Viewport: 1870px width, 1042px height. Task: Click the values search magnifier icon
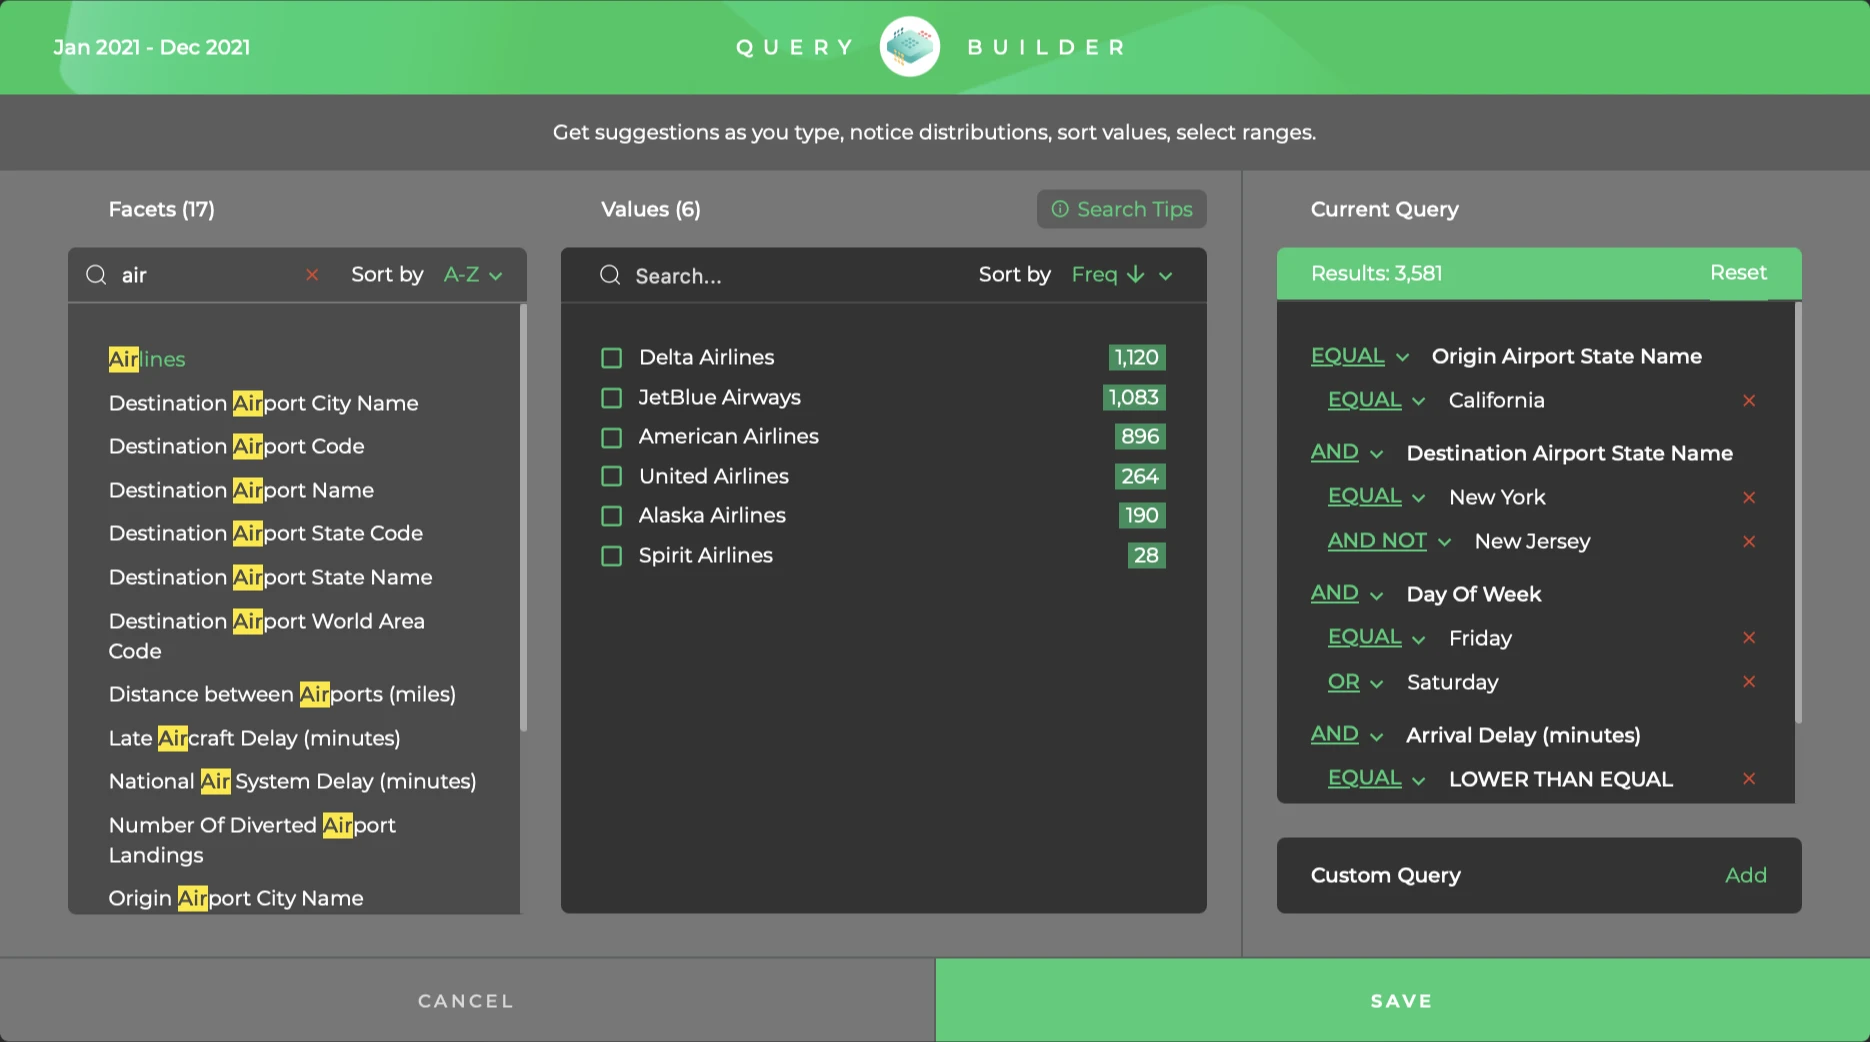[x=610, y=275]
